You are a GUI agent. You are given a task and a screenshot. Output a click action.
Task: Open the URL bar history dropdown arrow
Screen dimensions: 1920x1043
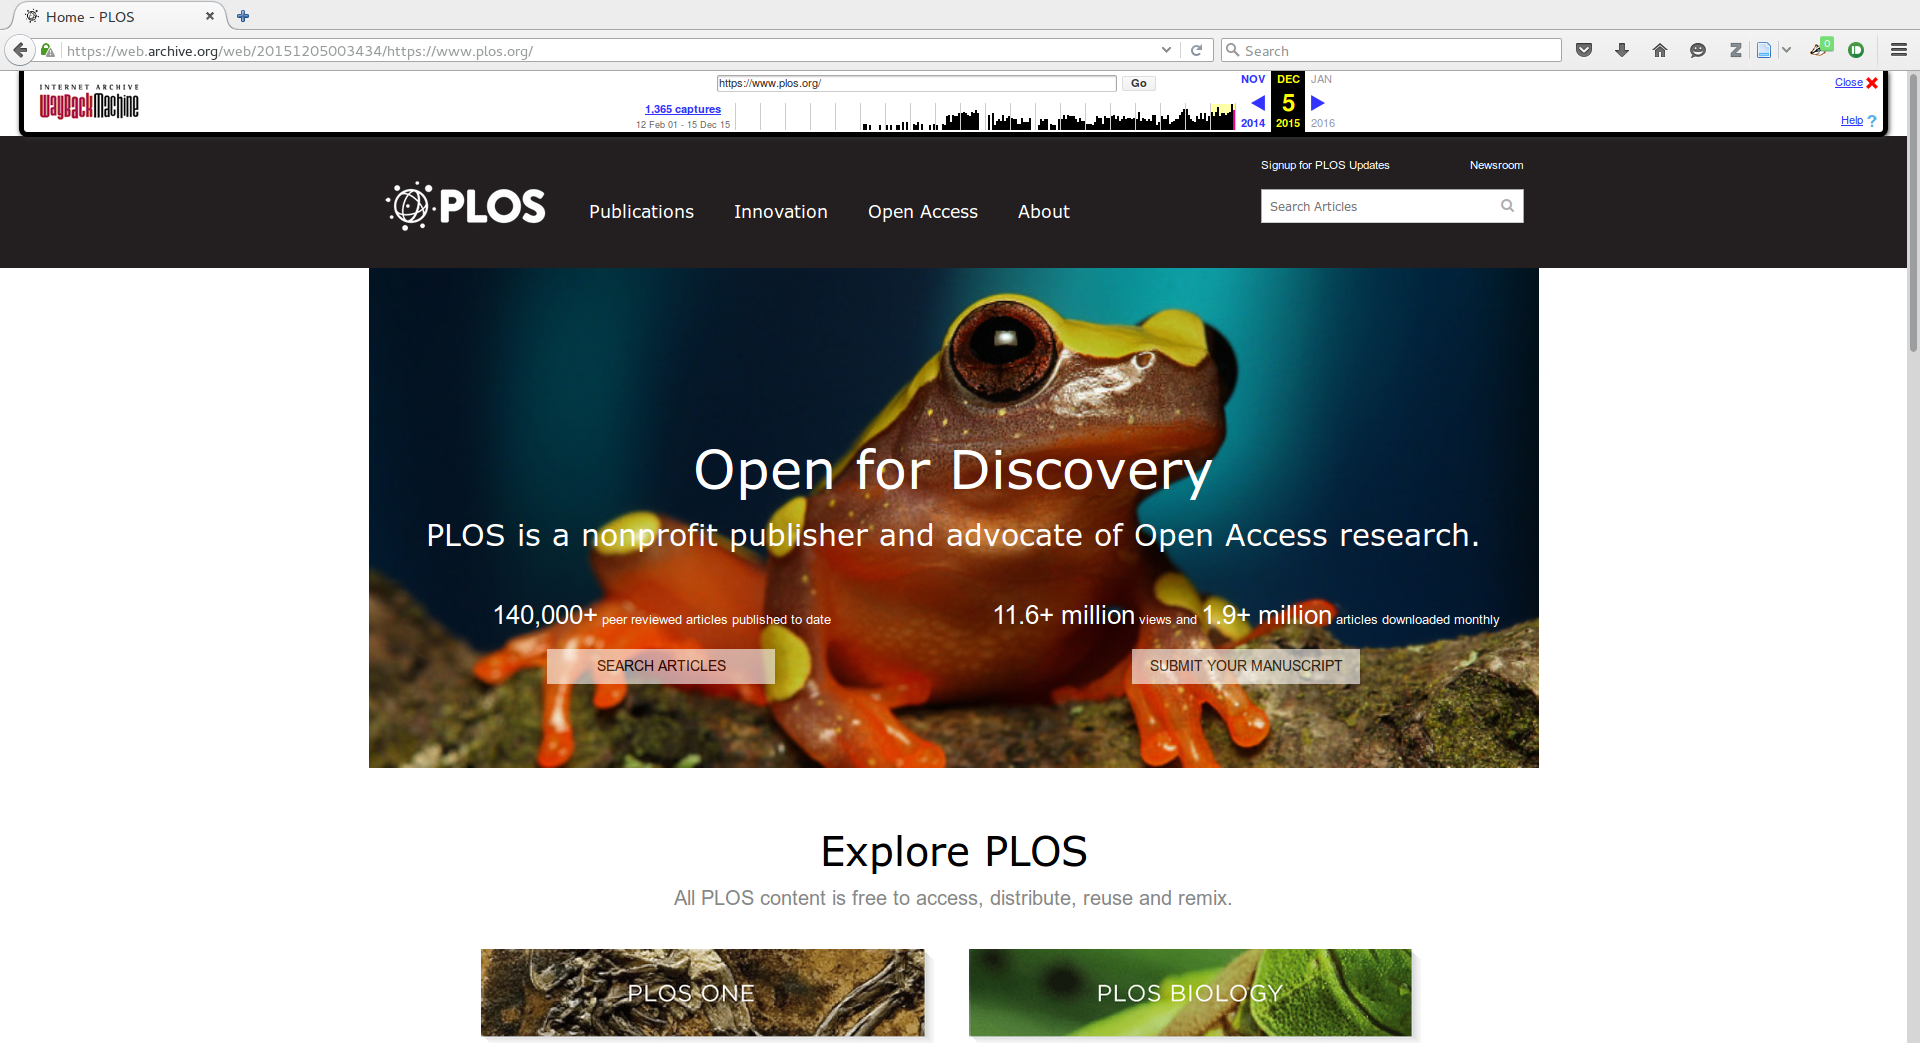tap(1166, 50)
